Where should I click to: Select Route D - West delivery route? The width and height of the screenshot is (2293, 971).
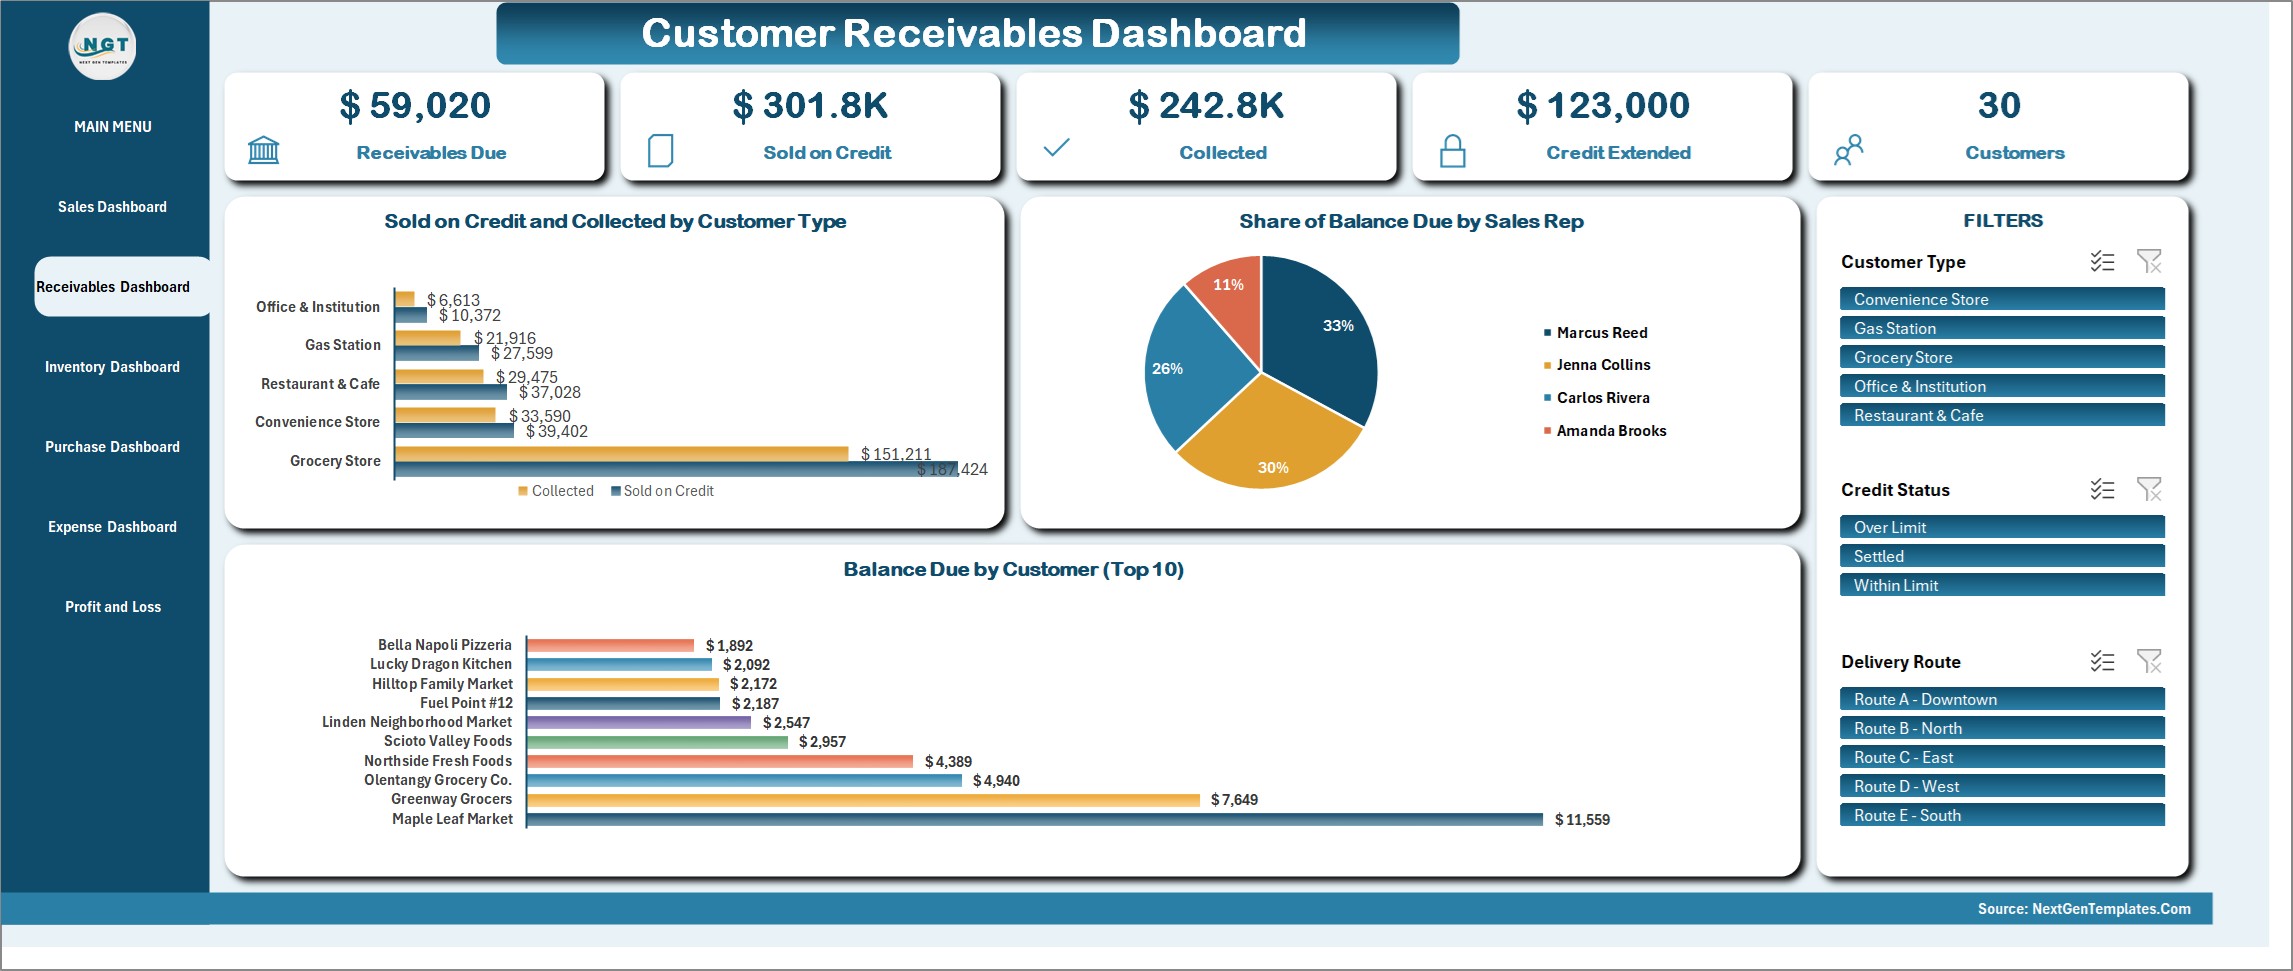click(2002, 786)
